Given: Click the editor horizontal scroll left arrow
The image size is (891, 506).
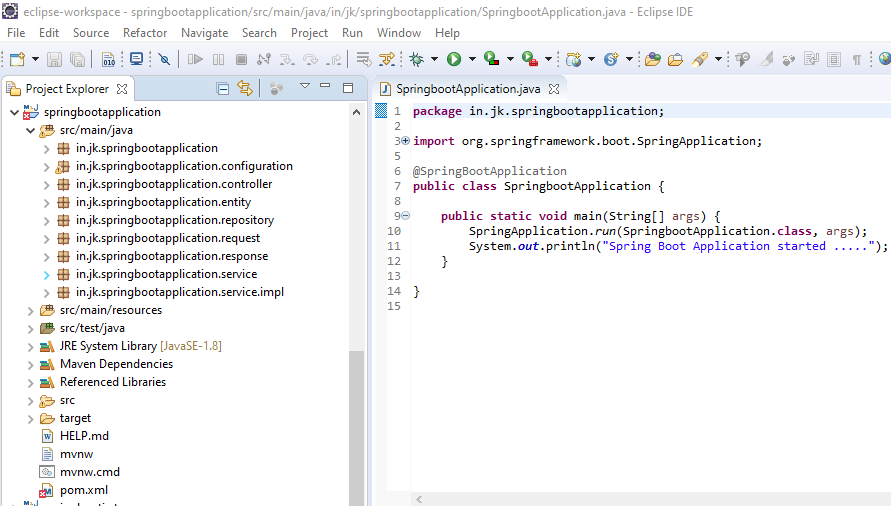Looking at the screenshot, I should tap(419, 499).
